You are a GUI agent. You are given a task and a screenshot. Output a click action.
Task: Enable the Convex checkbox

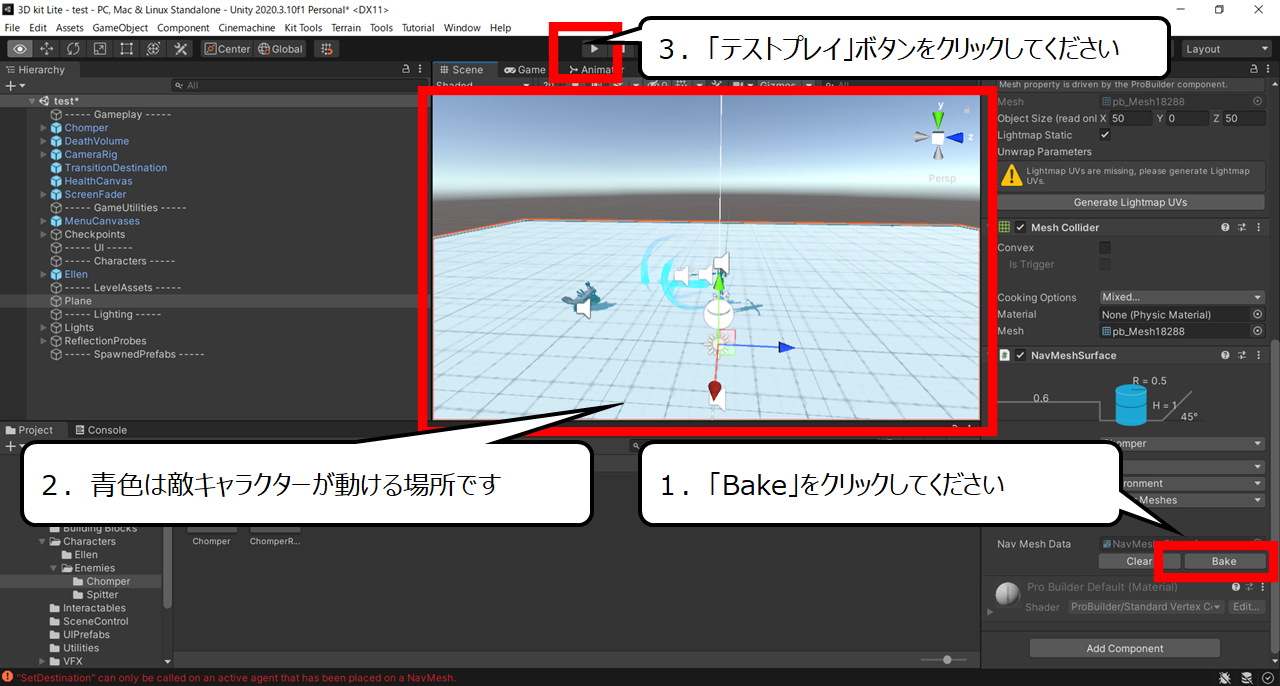click(1105, 247)
